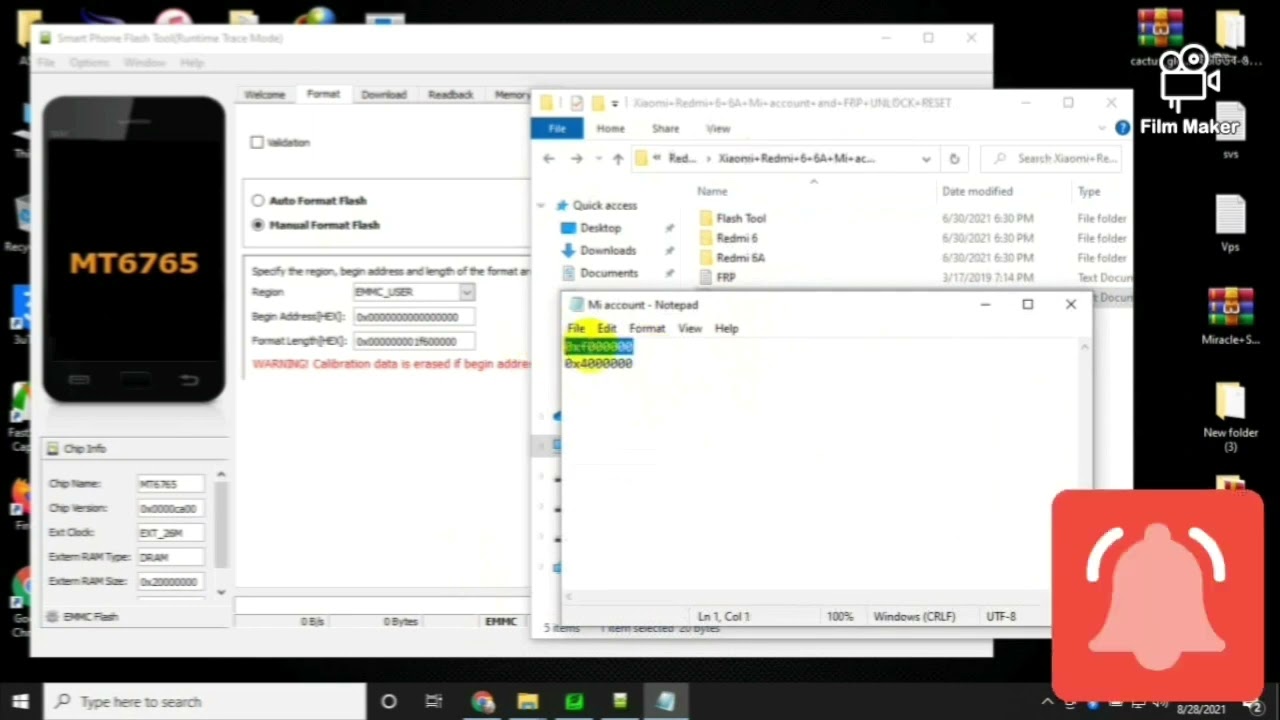Collapse the Quick access tree node

tap(541, 205)
